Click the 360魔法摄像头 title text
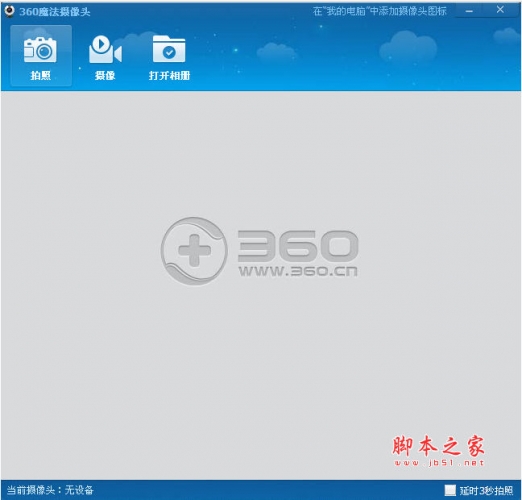Screen dimensions: 522x500 coord(55,12)
